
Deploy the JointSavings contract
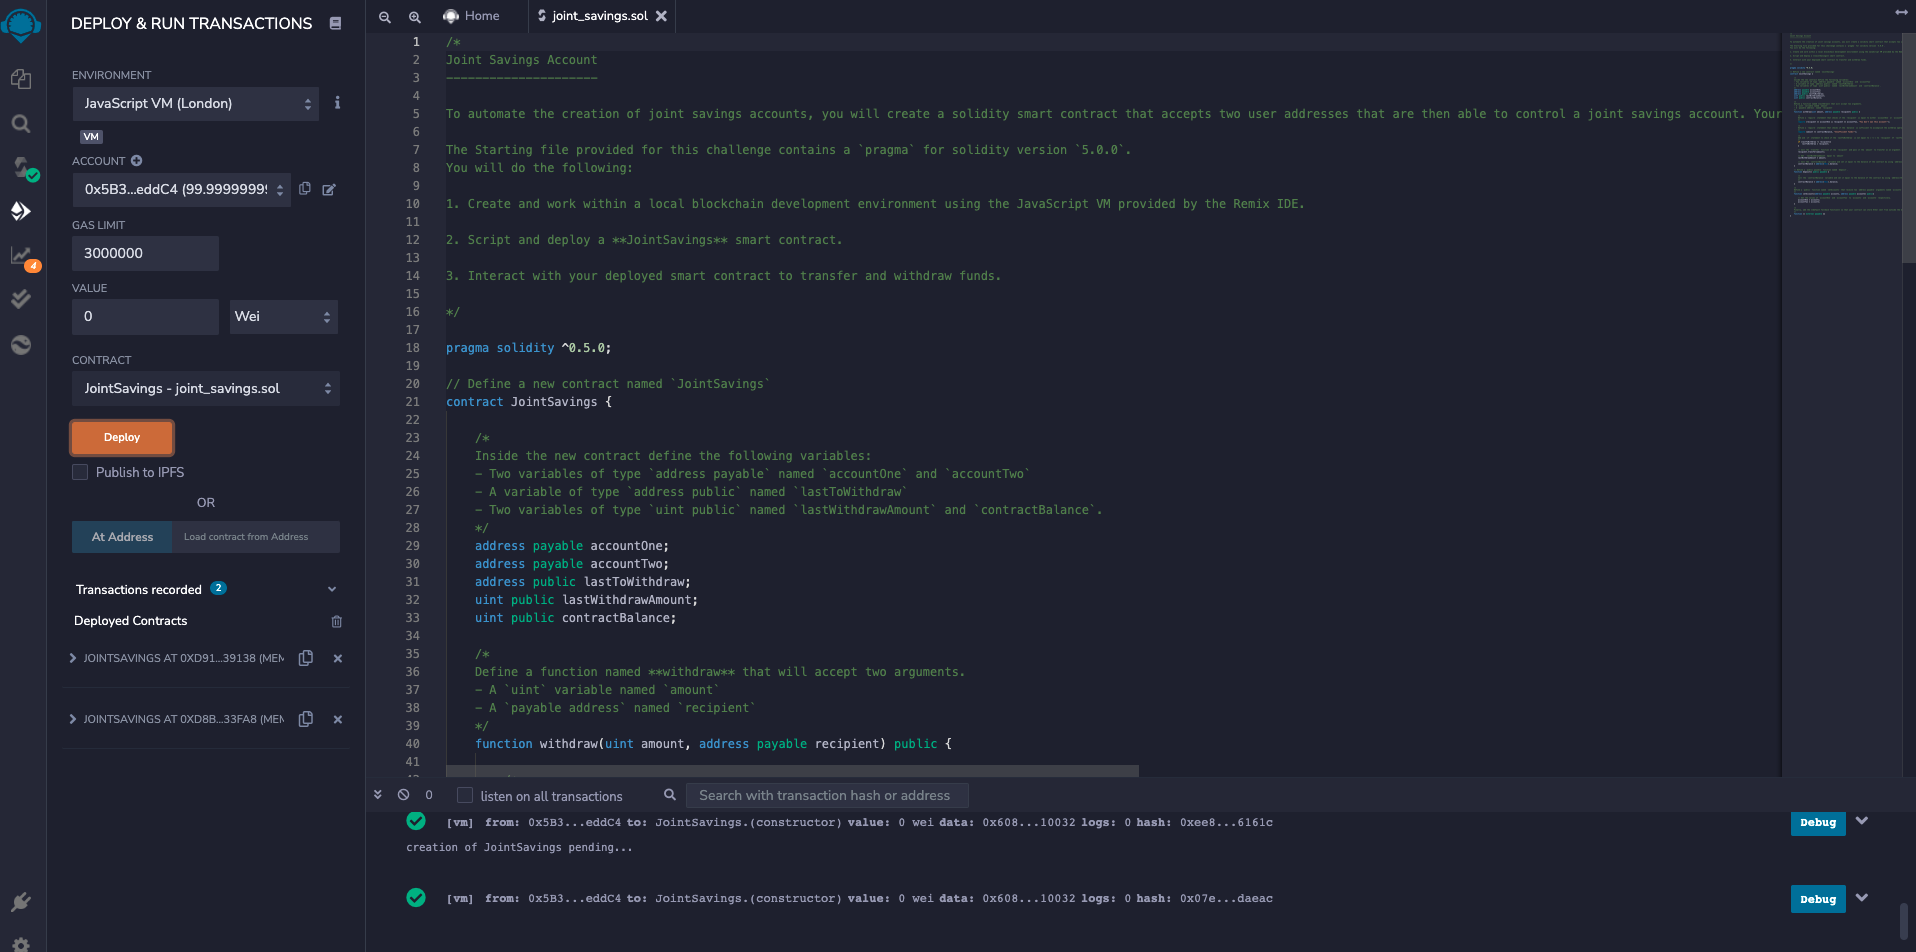121,437
